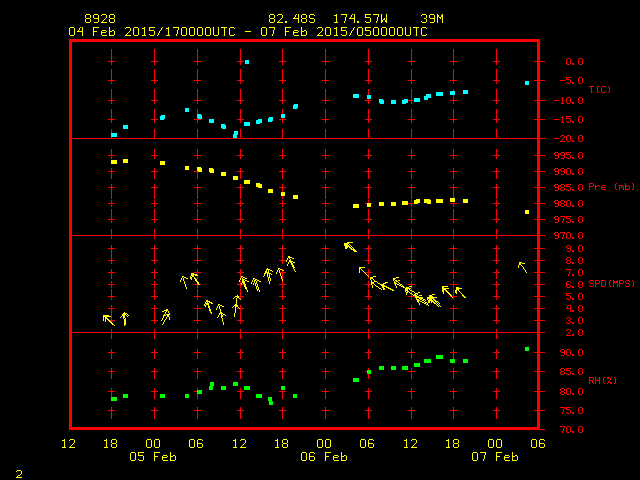Image resolution: width=640 pixels, height=480 pixels.
Task: Click the 7.0 wind speed tick label
Action: pos(574,273)
